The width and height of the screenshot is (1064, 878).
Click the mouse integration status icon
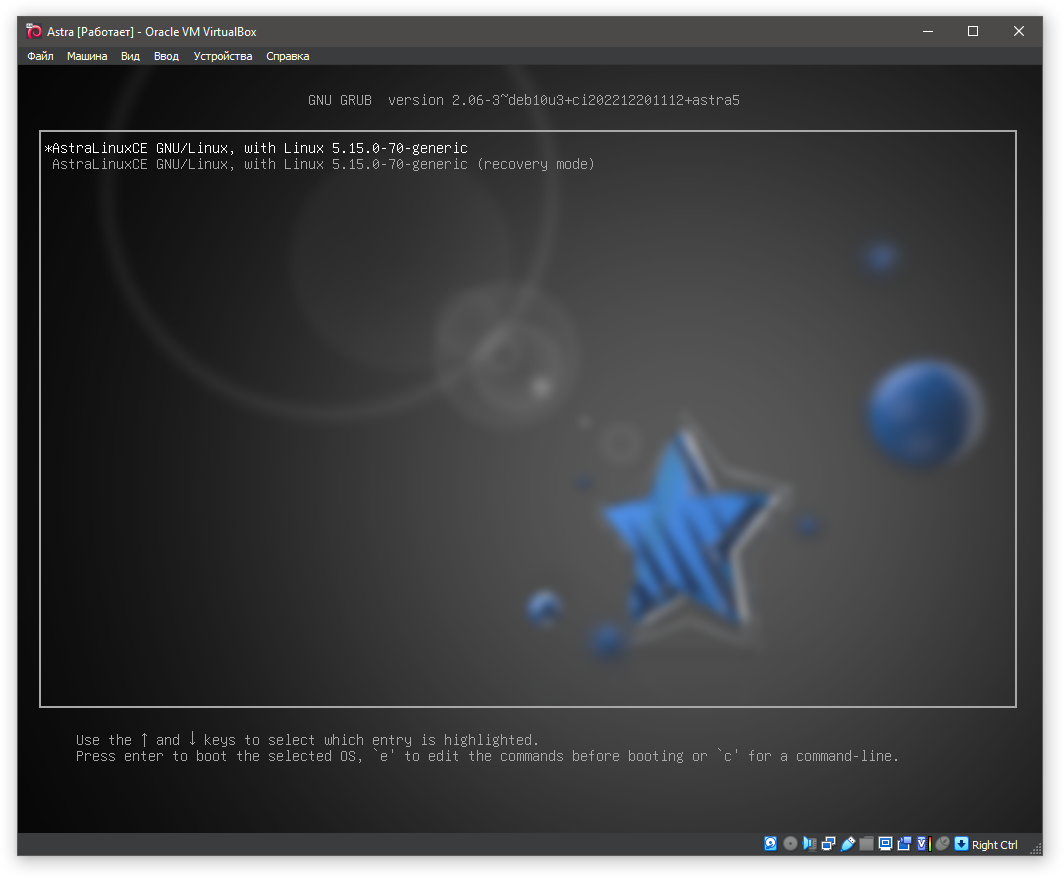coord(943,843)
